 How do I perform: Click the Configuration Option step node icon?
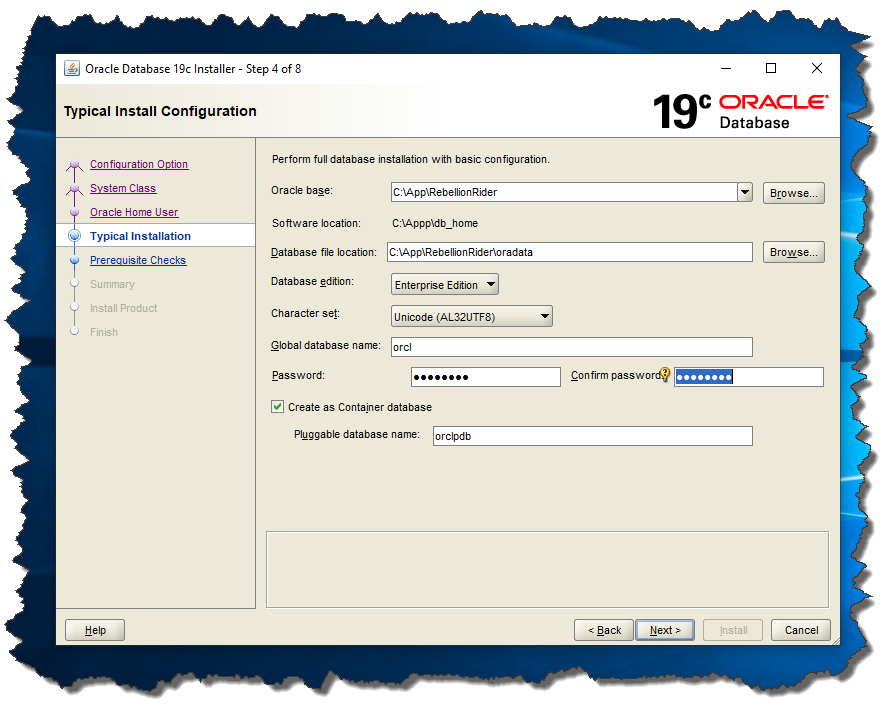click(x=74, y=163)
